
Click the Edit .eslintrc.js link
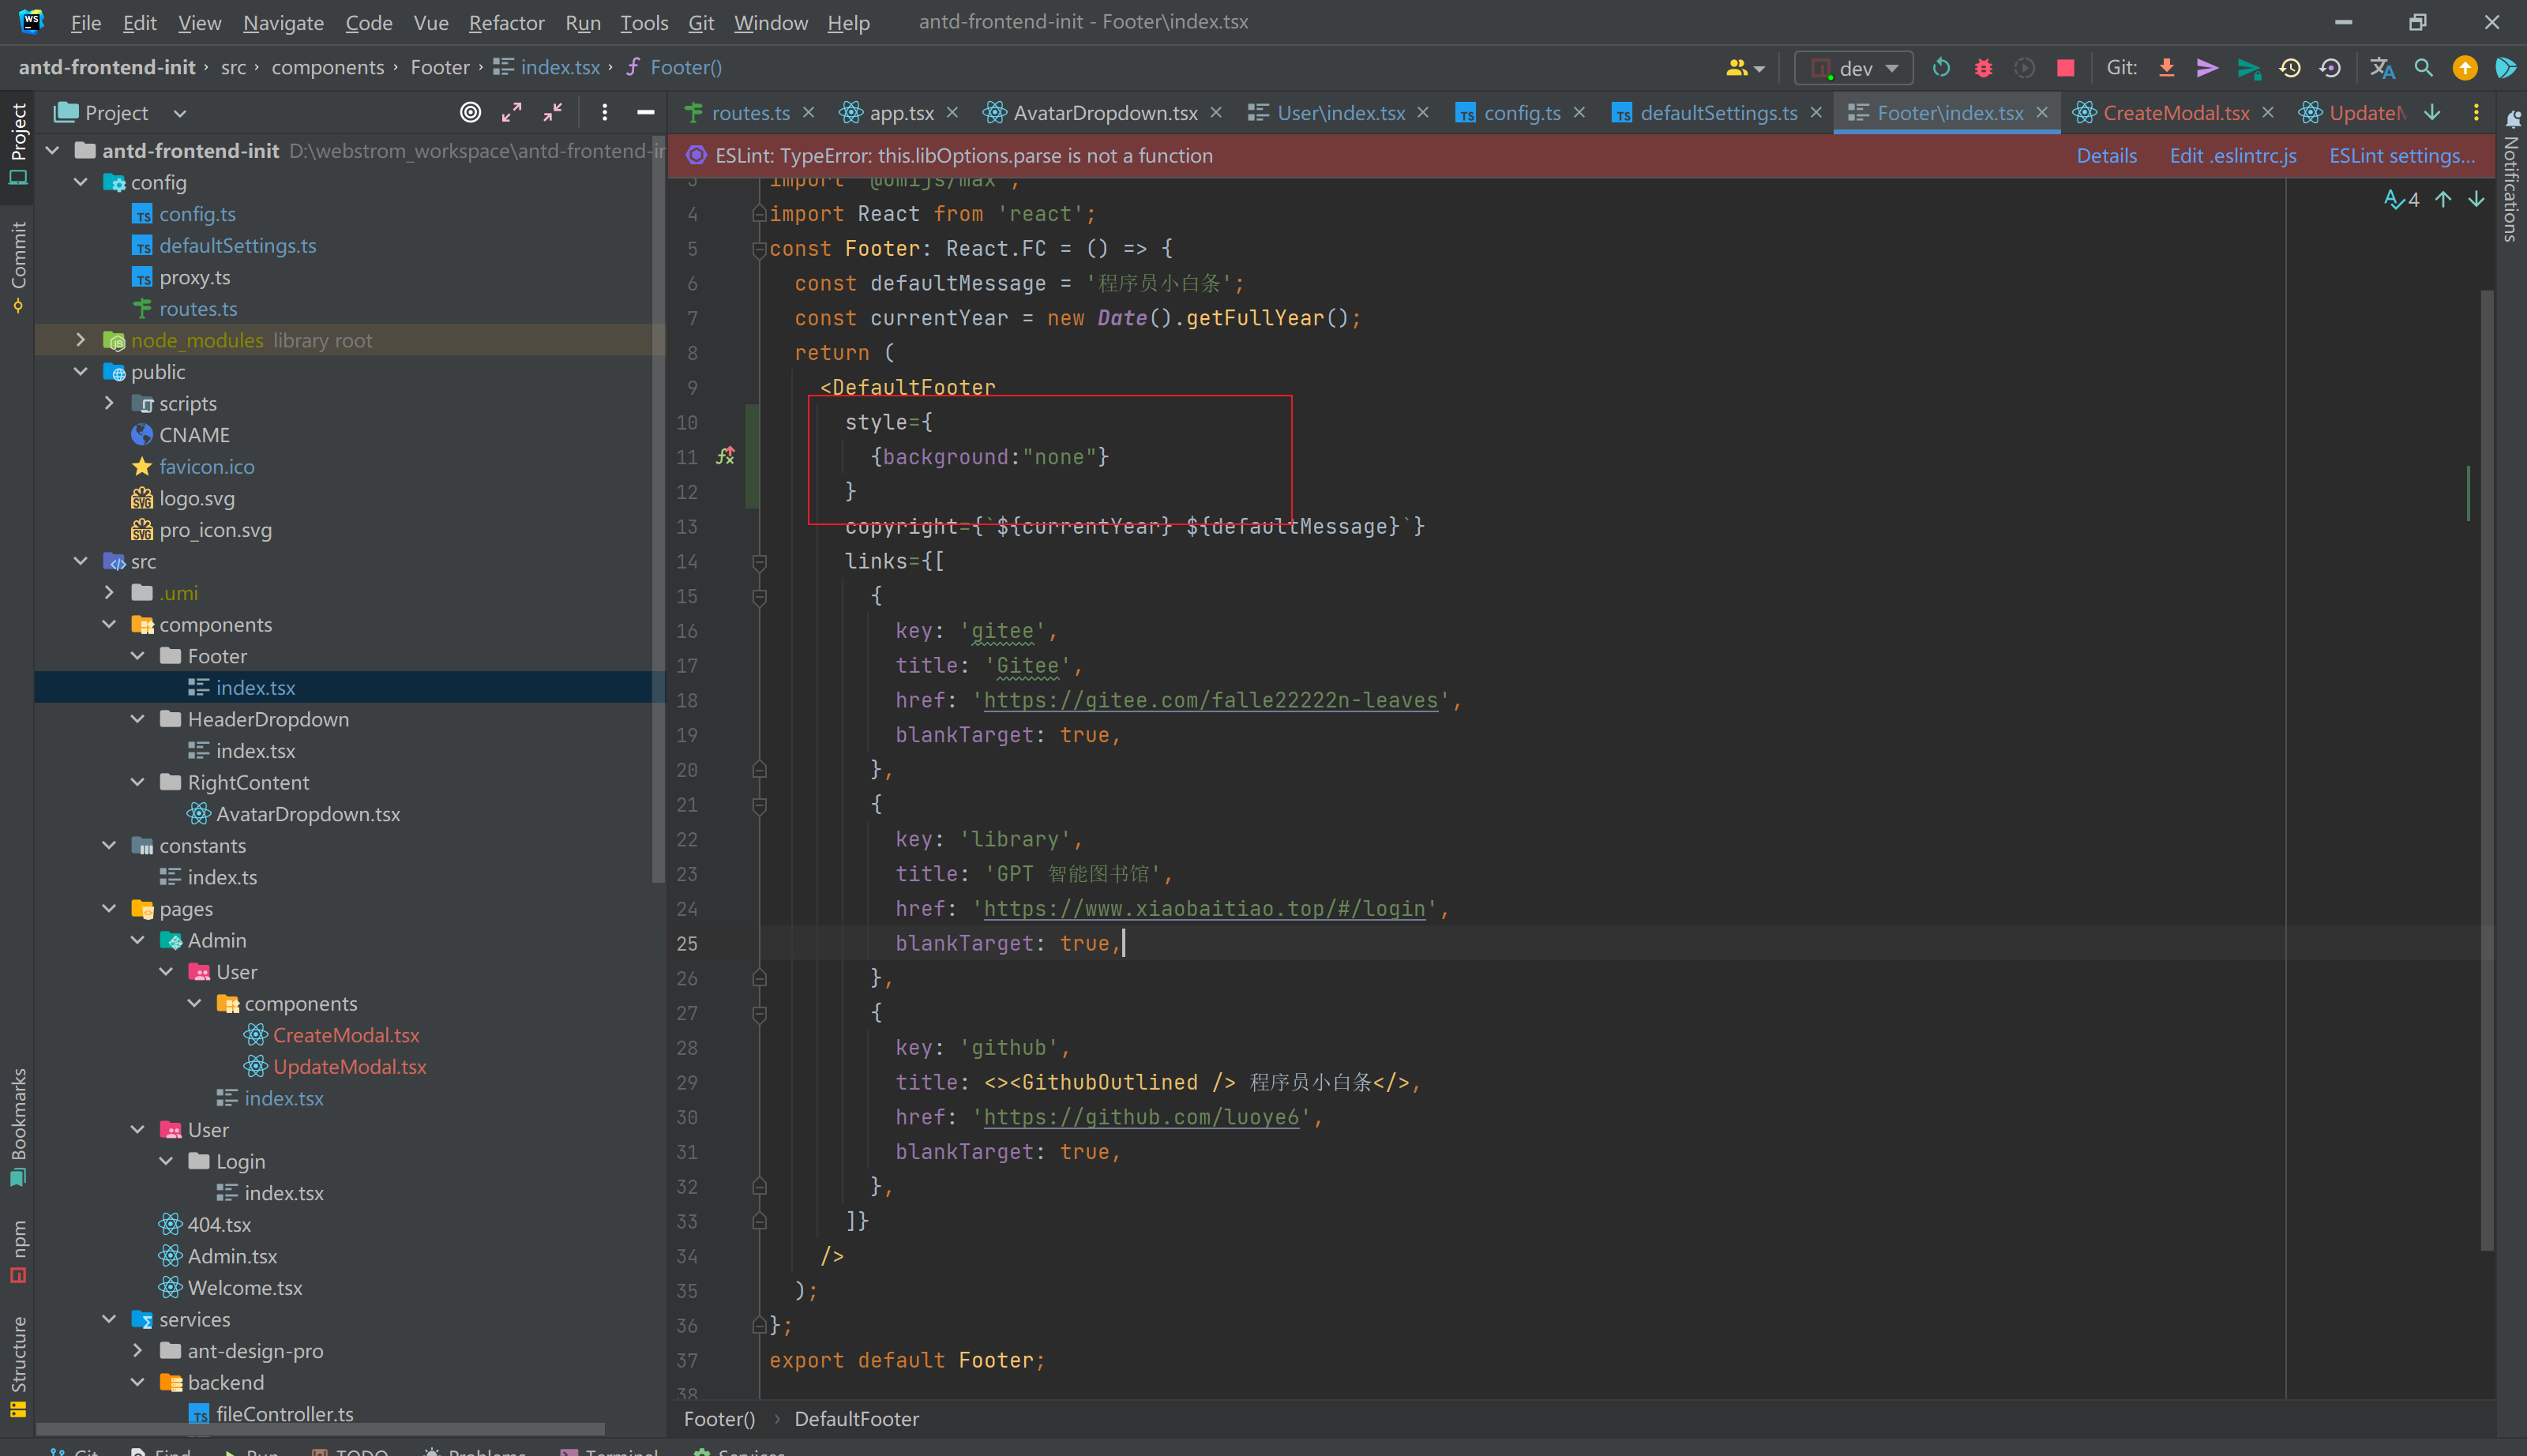pos(2232,156)
